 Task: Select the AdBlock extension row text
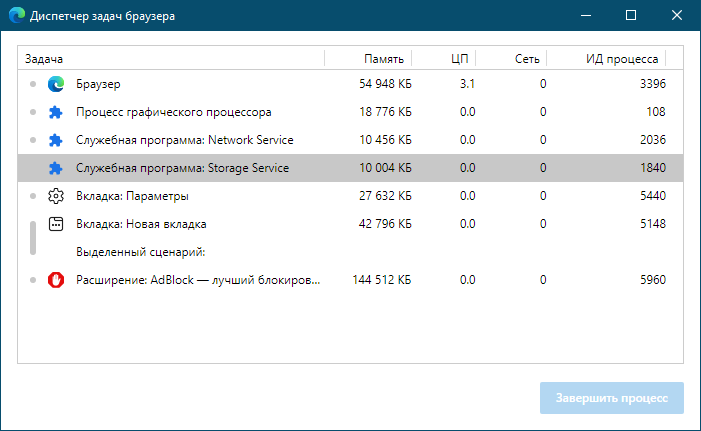tap(198, 280)
